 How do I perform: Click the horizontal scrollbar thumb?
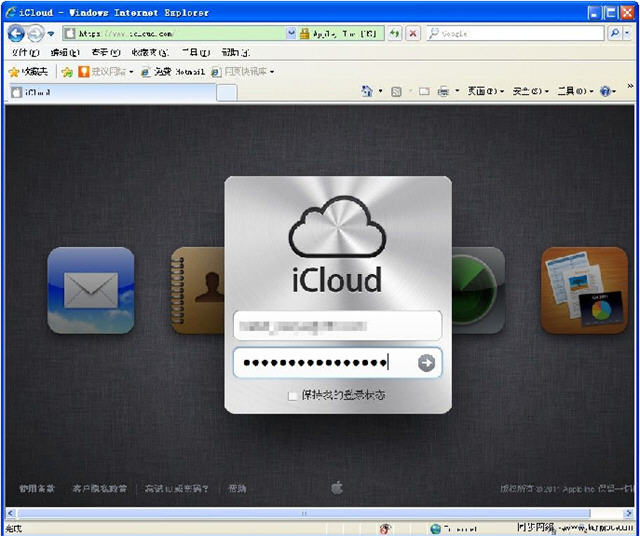pyautogui.click(x=304, y=513)
